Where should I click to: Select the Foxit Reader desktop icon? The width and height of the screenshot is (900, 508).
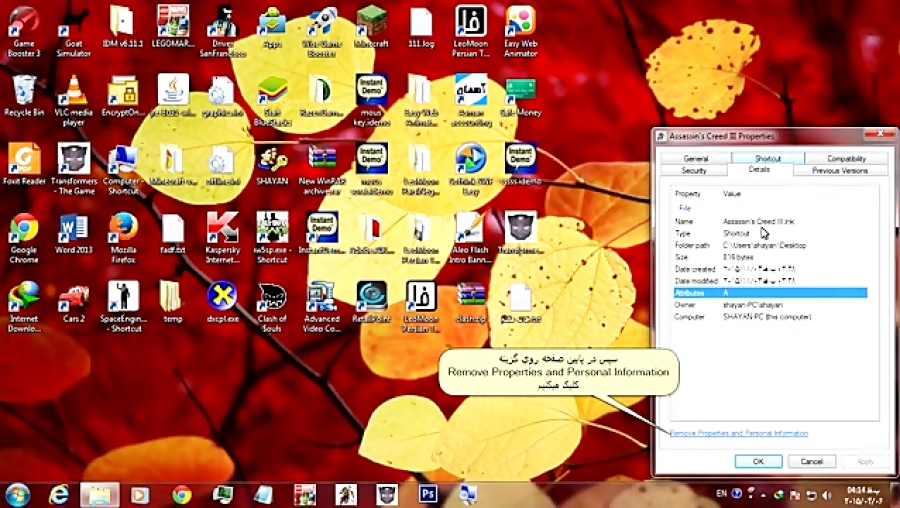click(24, 165)
